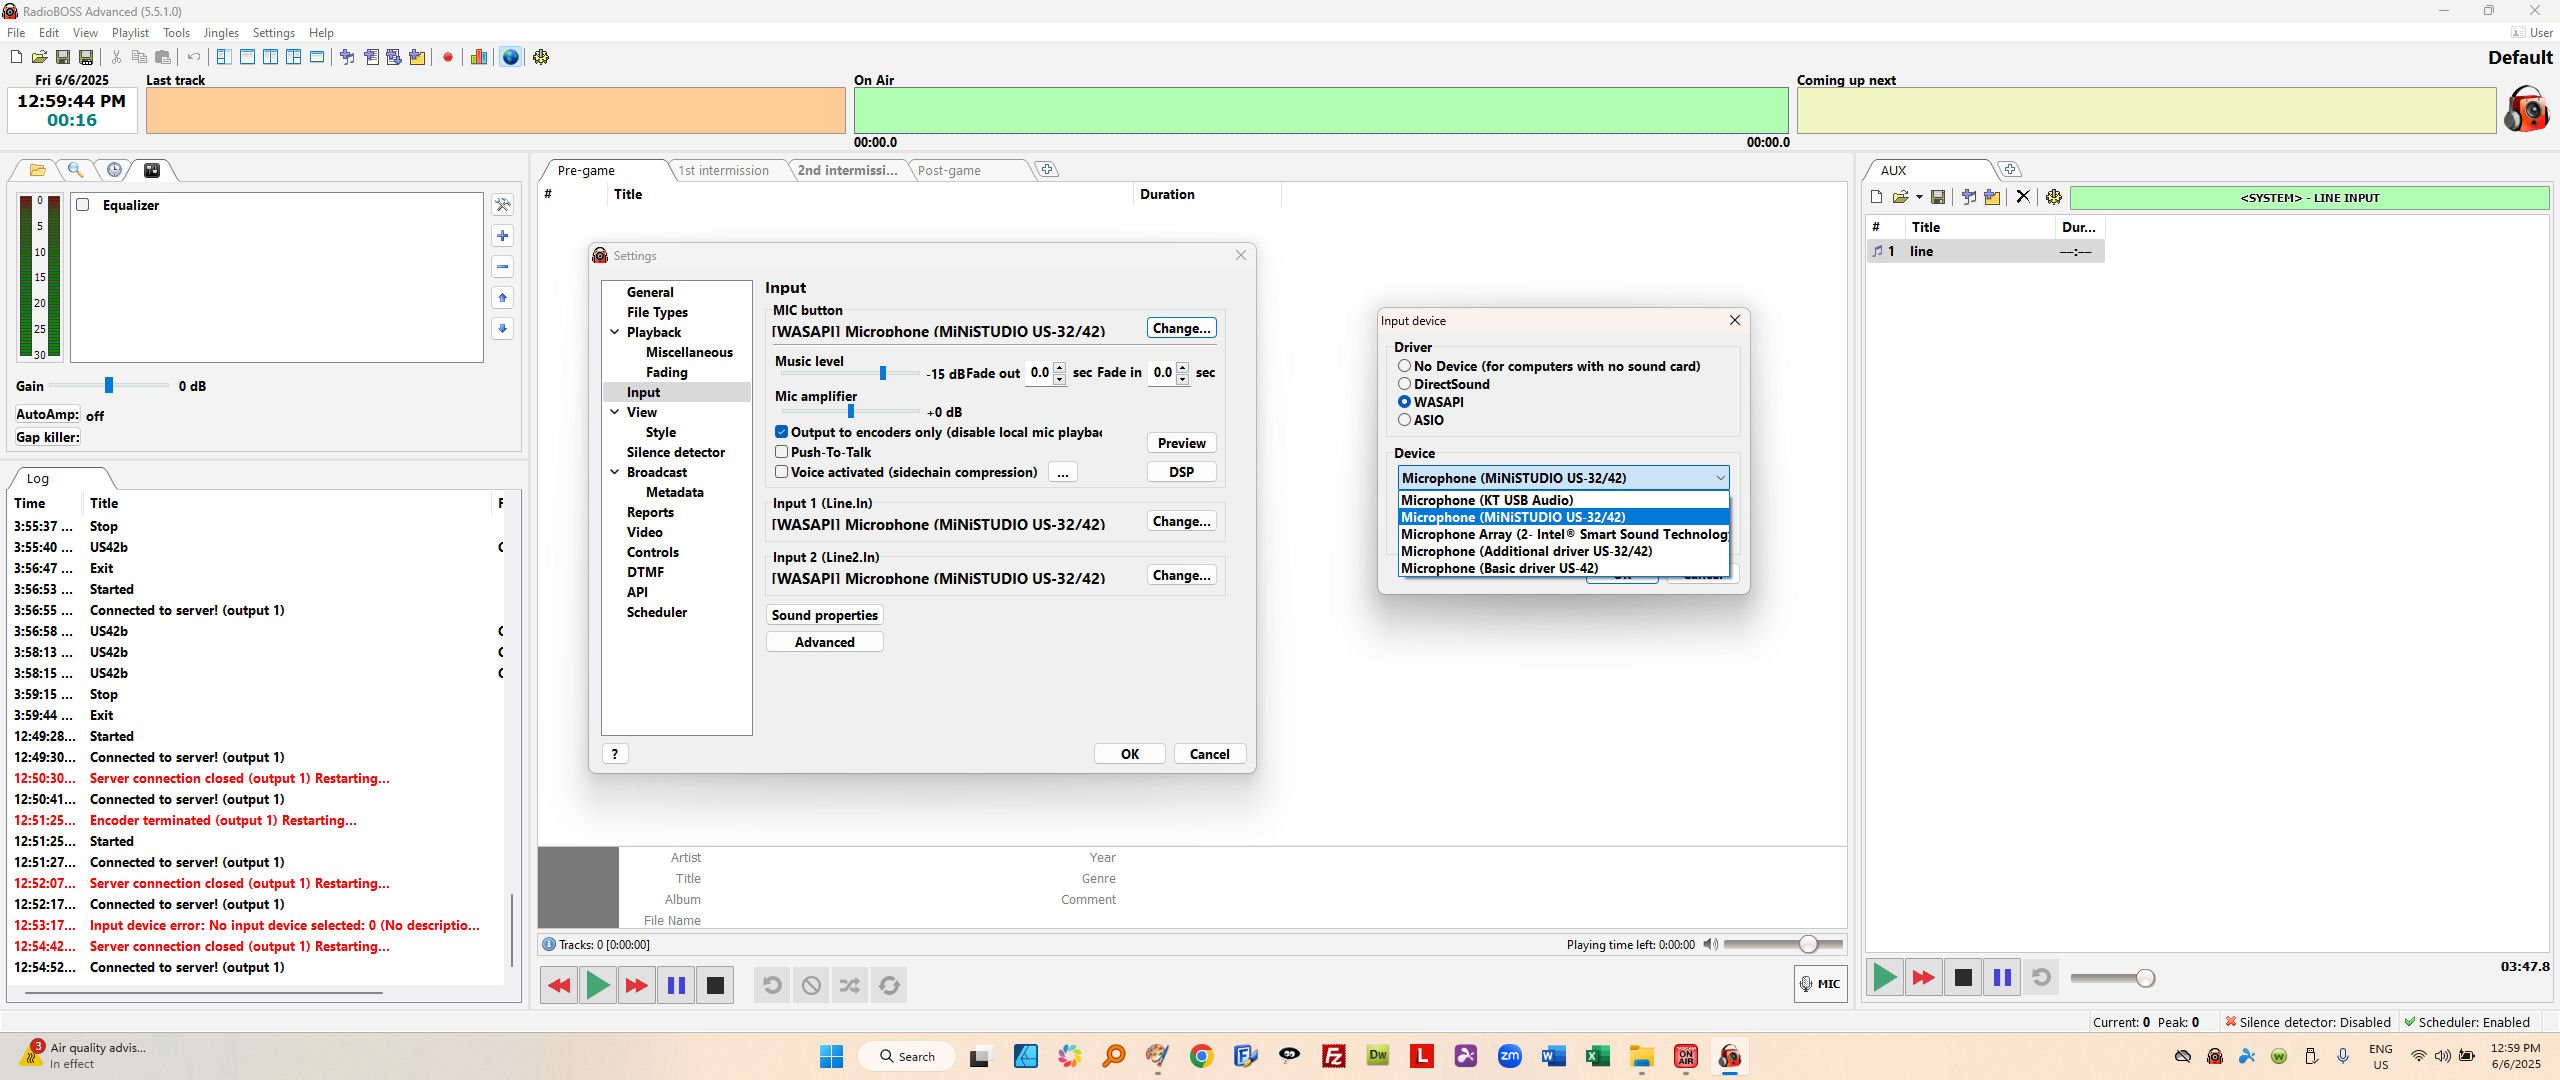Open the Tools menu
The height and width of the screenshot is (1080, 2560).
tap(176, 33)
